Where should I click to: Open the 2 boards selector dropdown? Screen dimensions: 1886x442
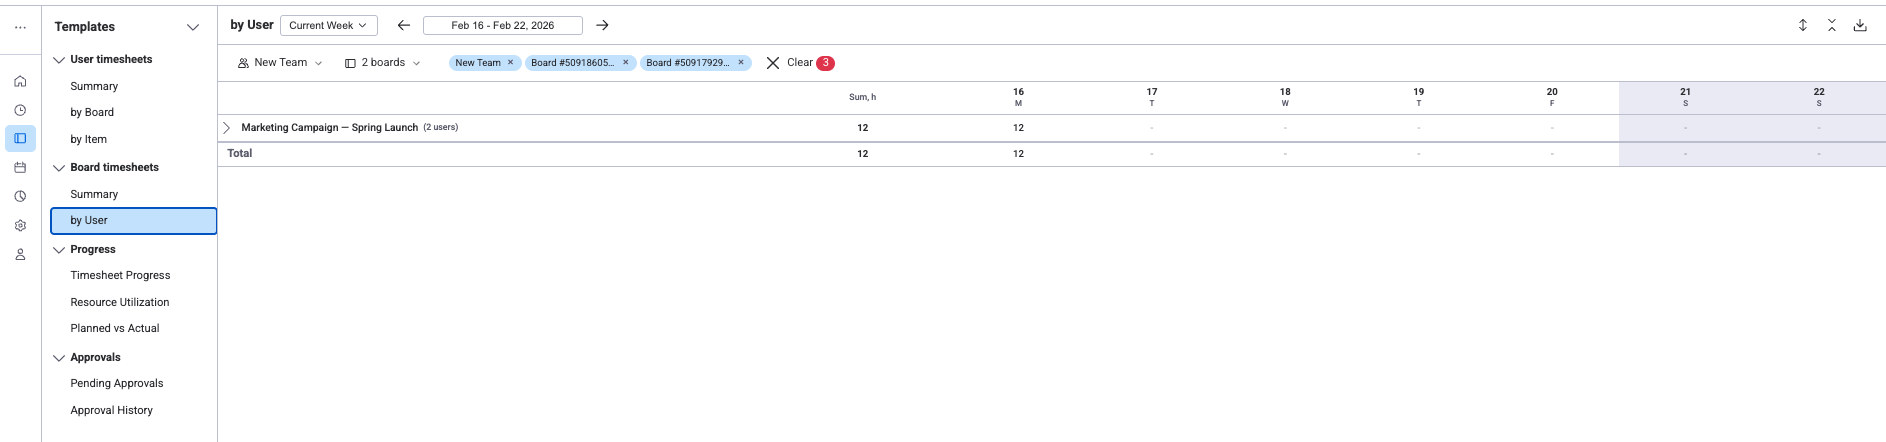tap(382, 63)
